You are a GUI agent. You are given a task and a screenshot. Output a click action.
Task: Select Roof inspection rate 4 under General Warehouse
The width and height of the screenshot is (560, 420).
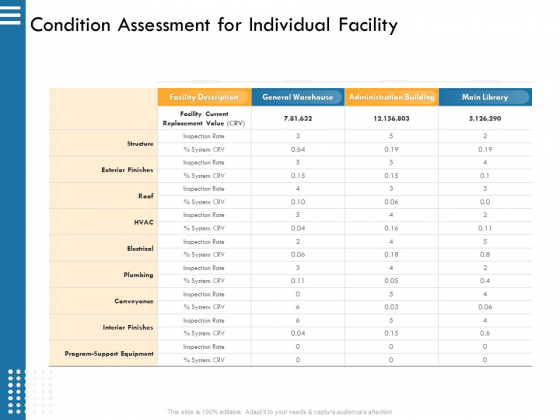tap(298, 189)
